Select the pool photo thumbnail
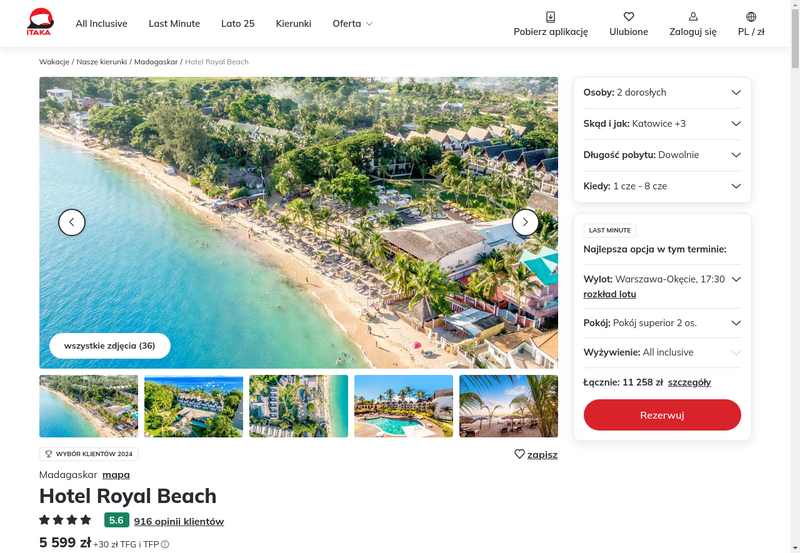This screenshot has height=553, width=800. pos(404,406)
